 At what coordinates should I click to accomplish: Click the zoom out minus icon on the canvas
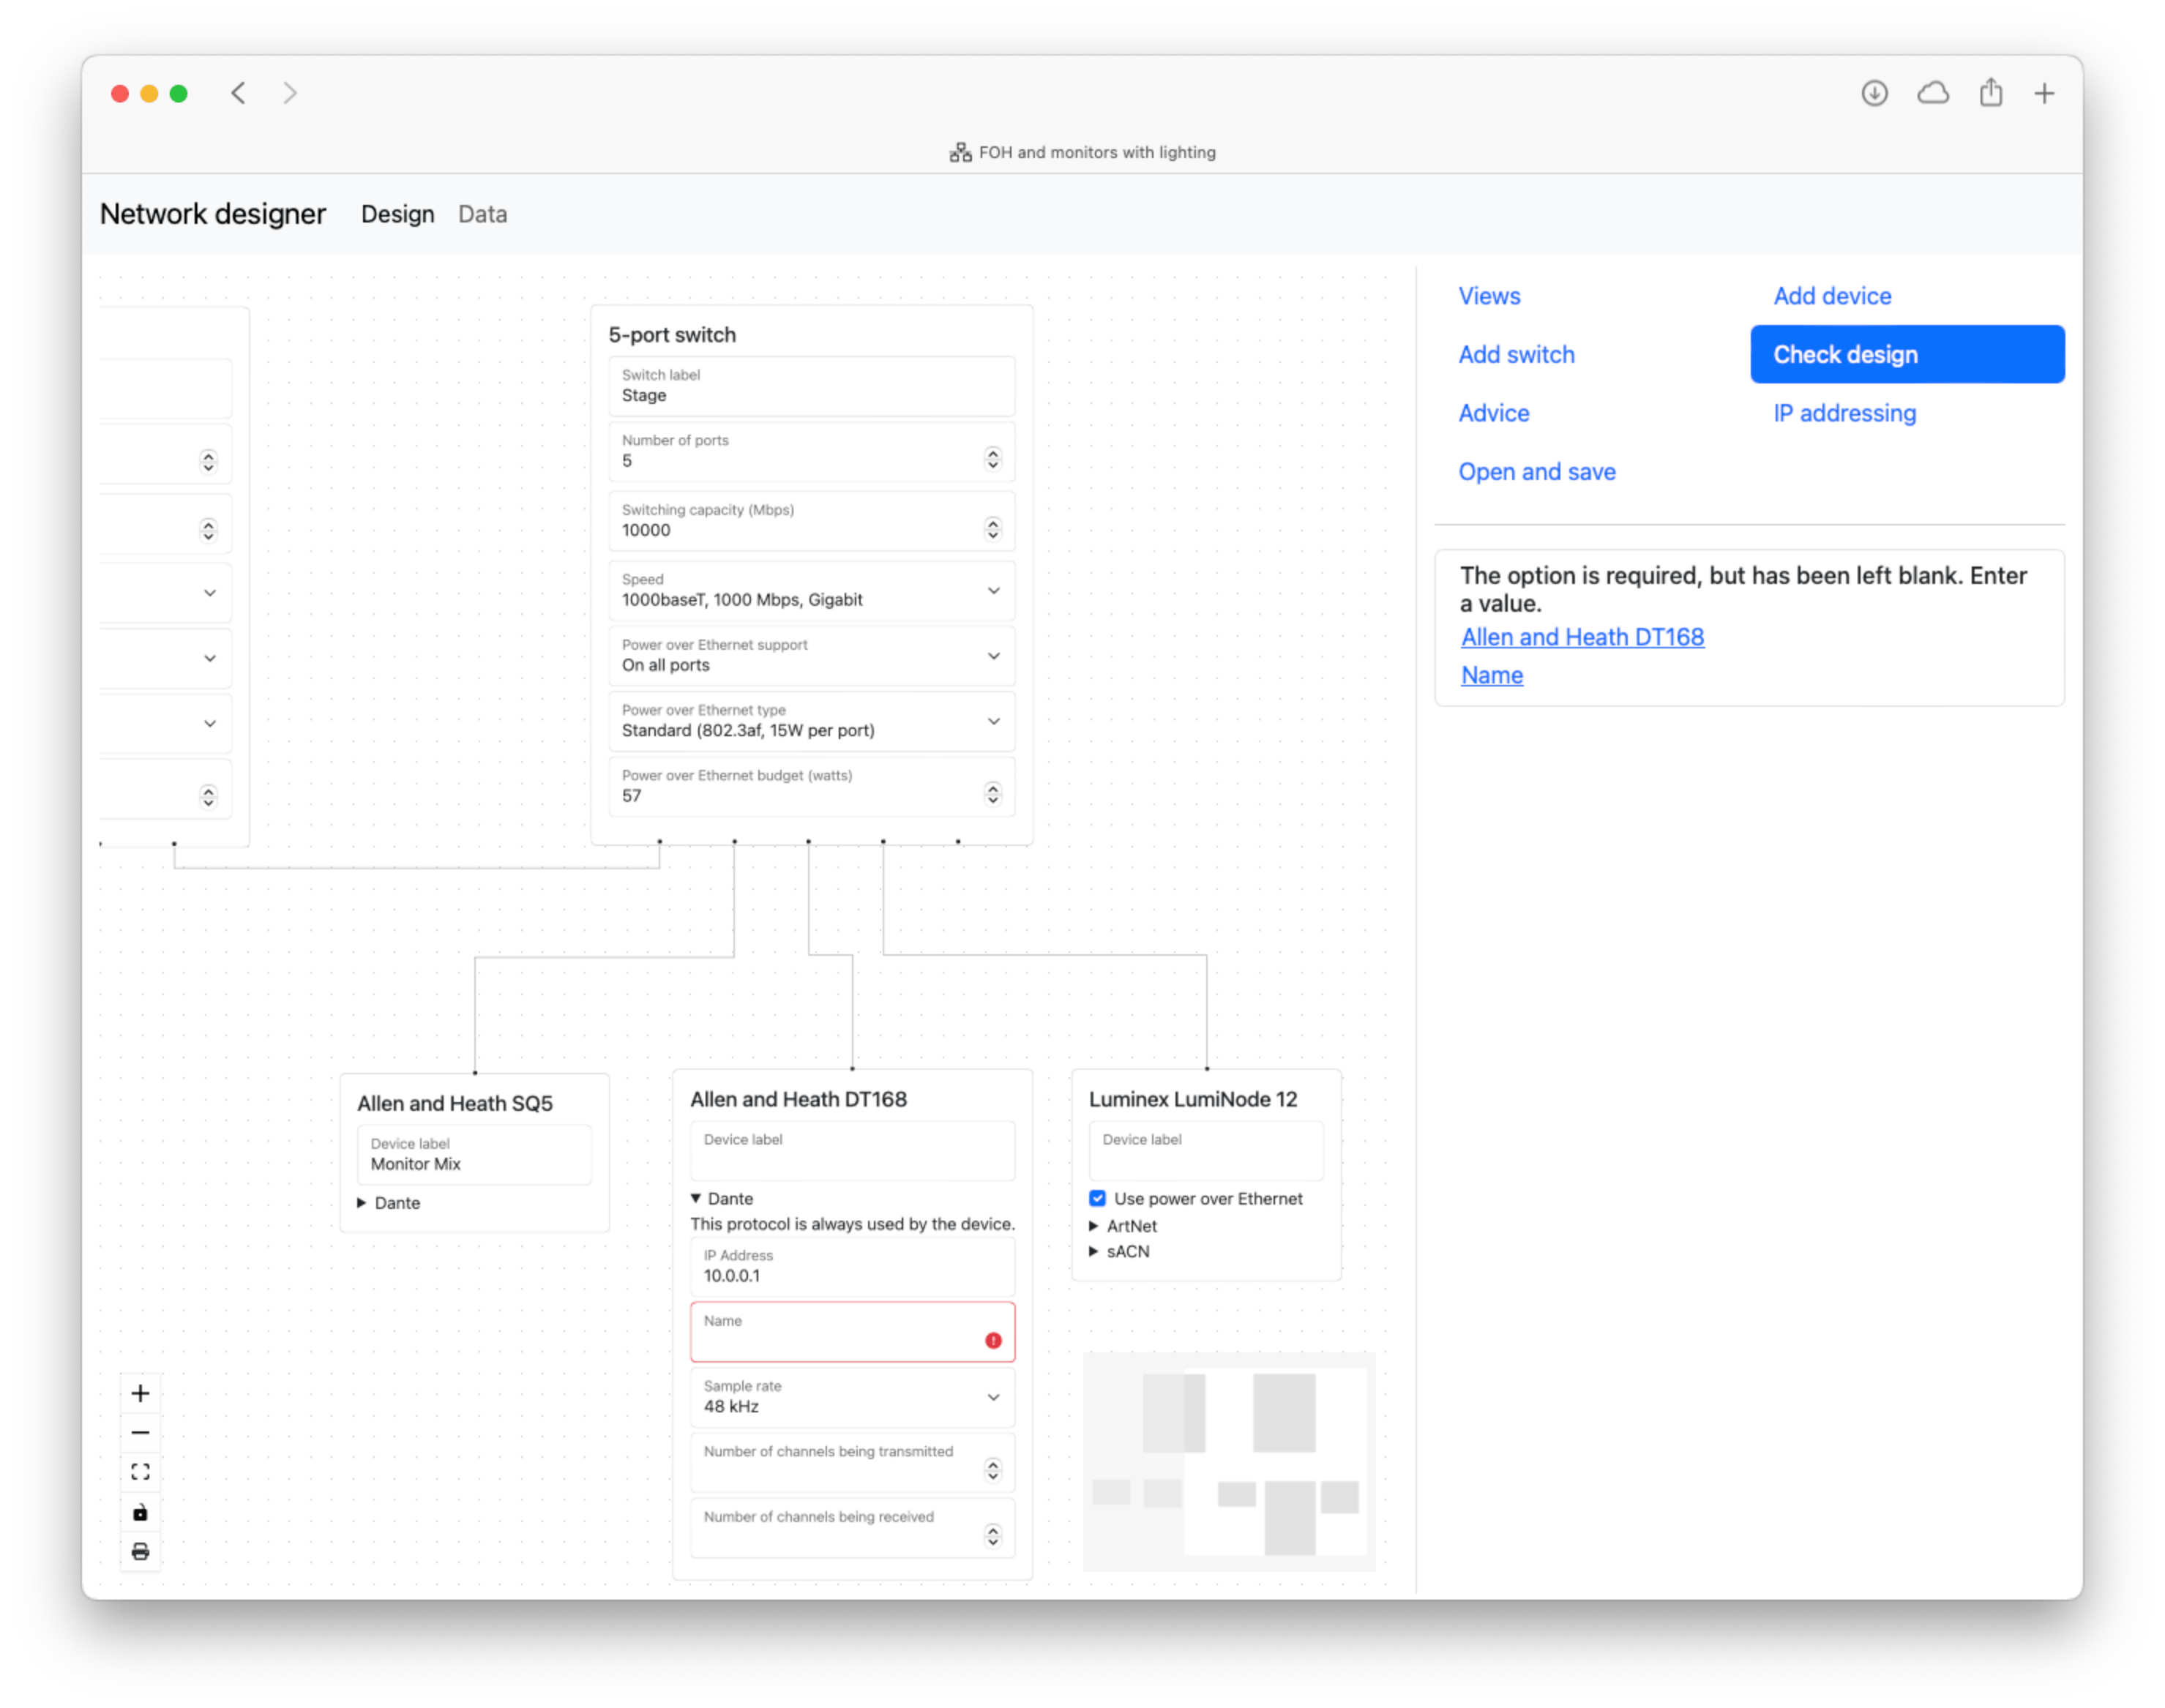pos(140,1432)
